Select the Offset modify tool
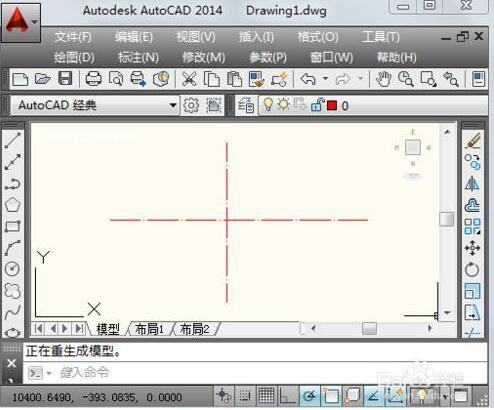Screen dimensions: 494x410 [x=472, y=205]
